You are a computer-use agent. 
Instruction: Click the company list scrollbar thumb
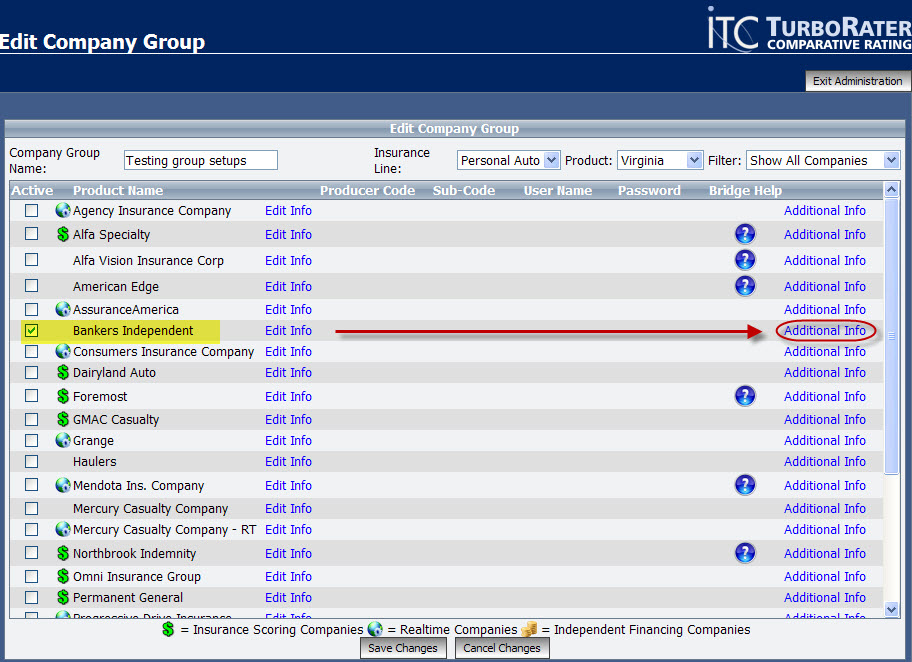point(891,336)
